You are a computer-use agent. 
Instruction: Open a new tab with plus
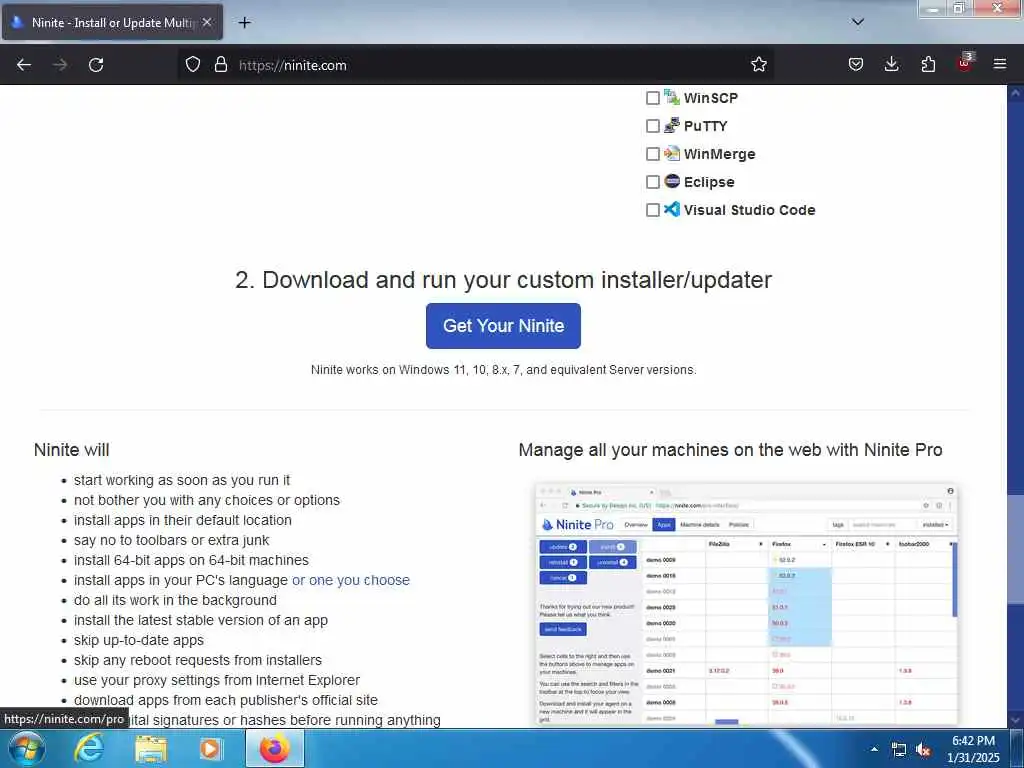click(244, 23)
